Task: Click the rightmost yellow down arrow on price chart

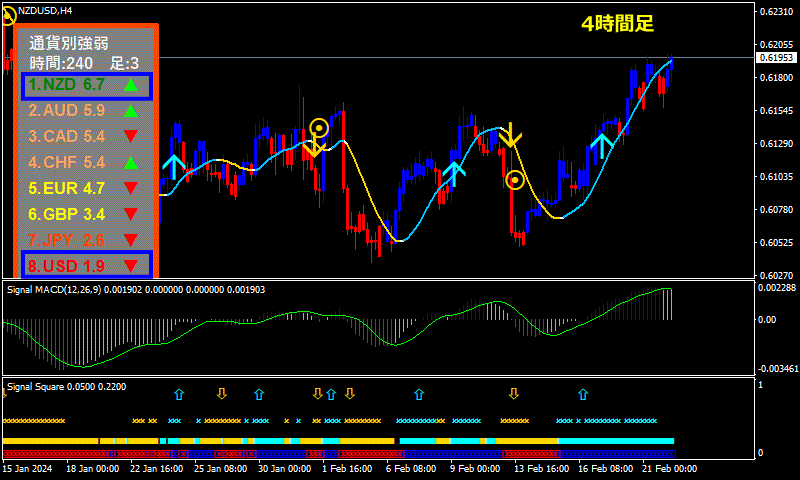Action: click(511, 135)
